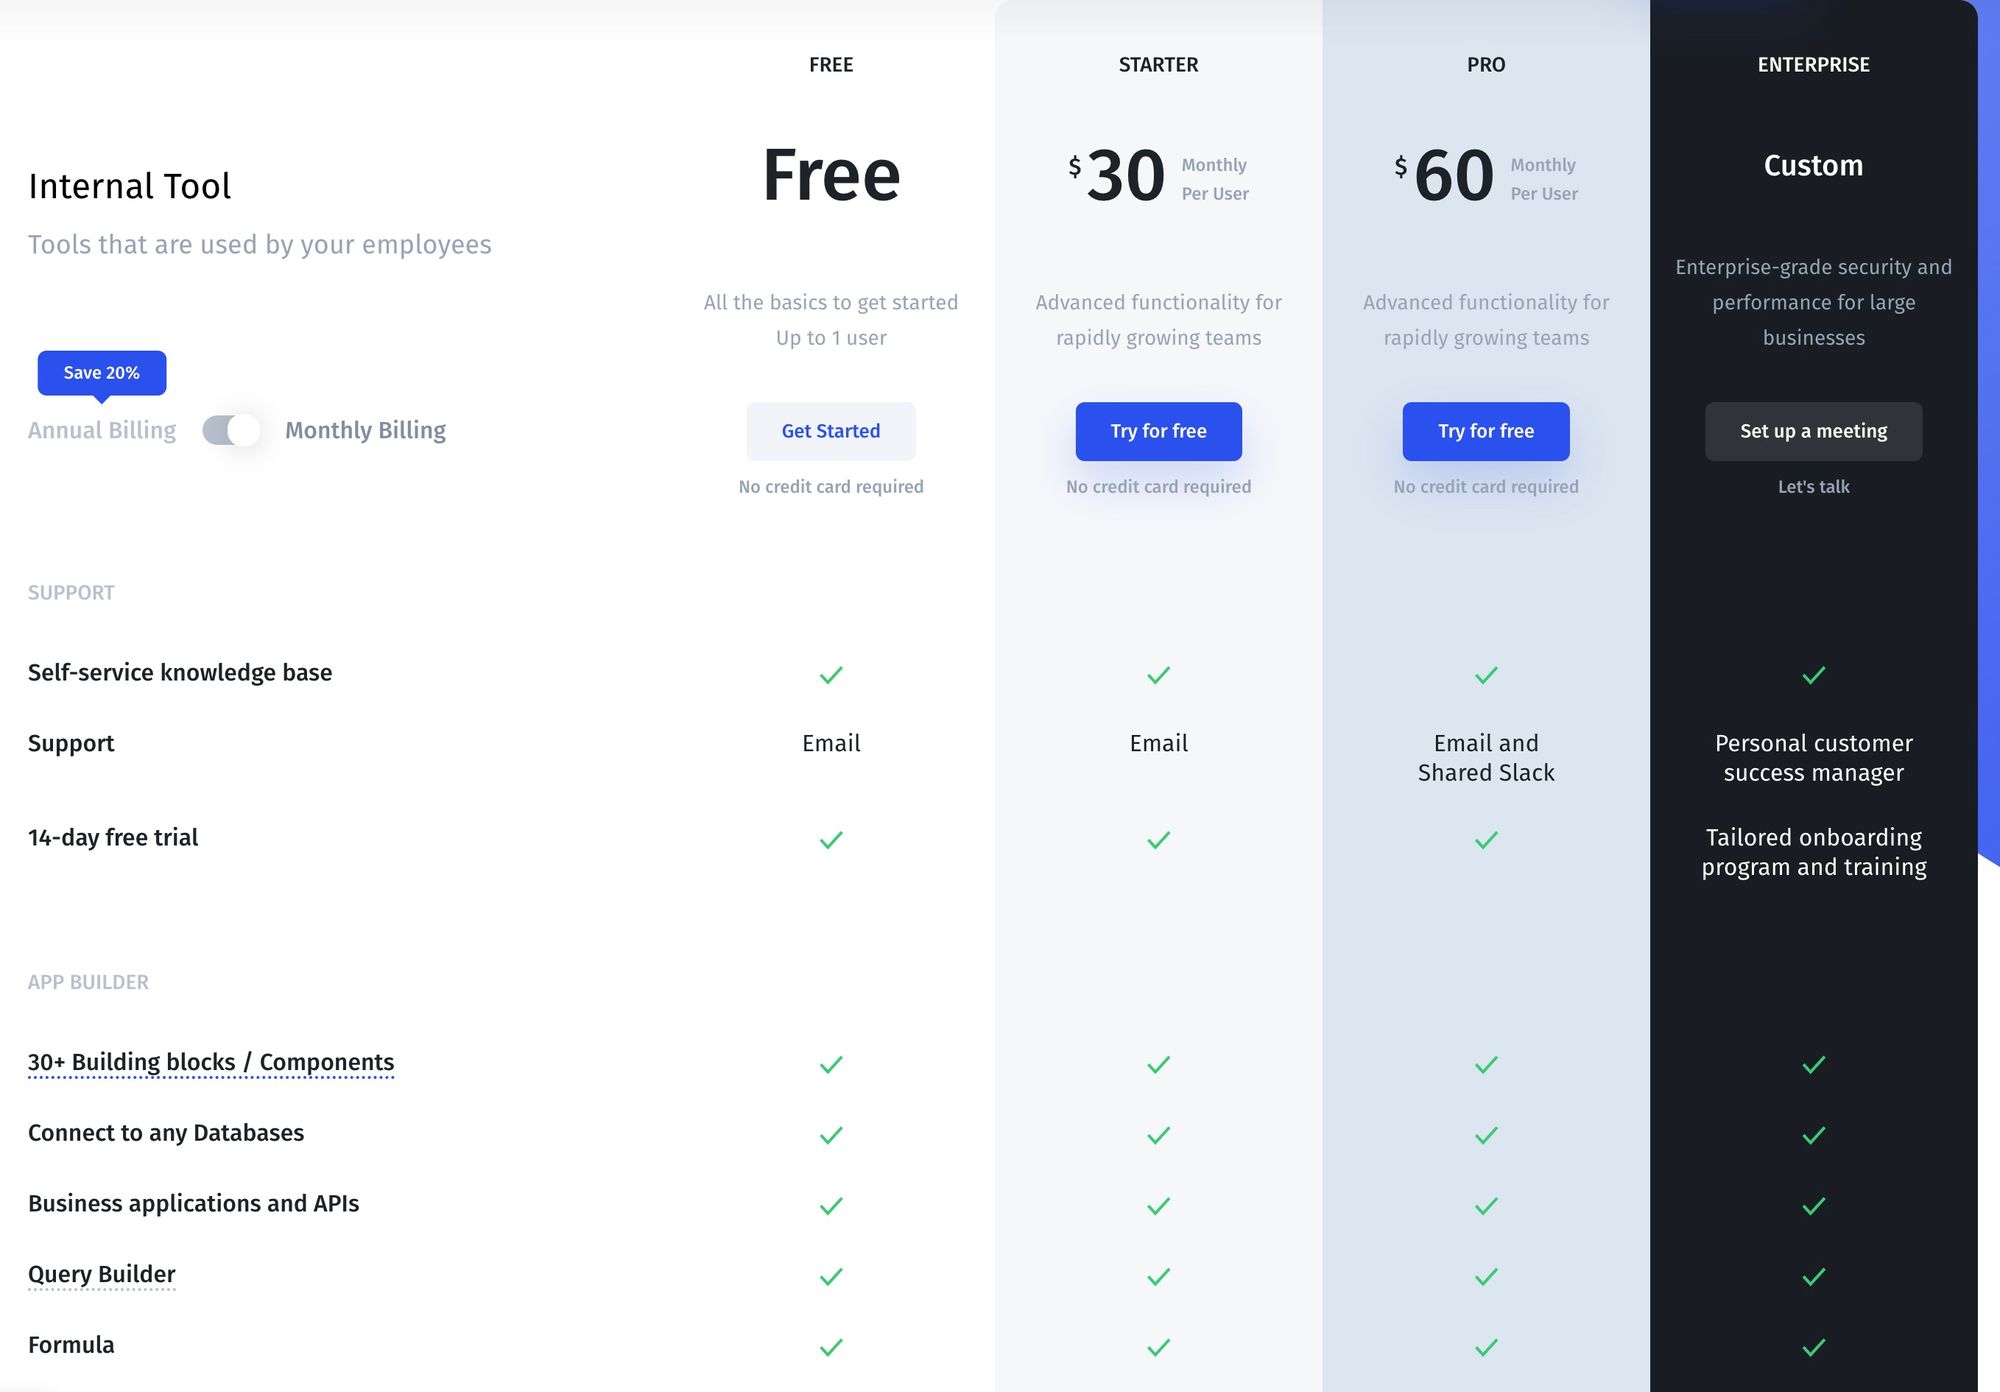Click the checkmark for Pro Connect to any Databases
The image size is (2000, 1392).
[x=1486, y=1134]
